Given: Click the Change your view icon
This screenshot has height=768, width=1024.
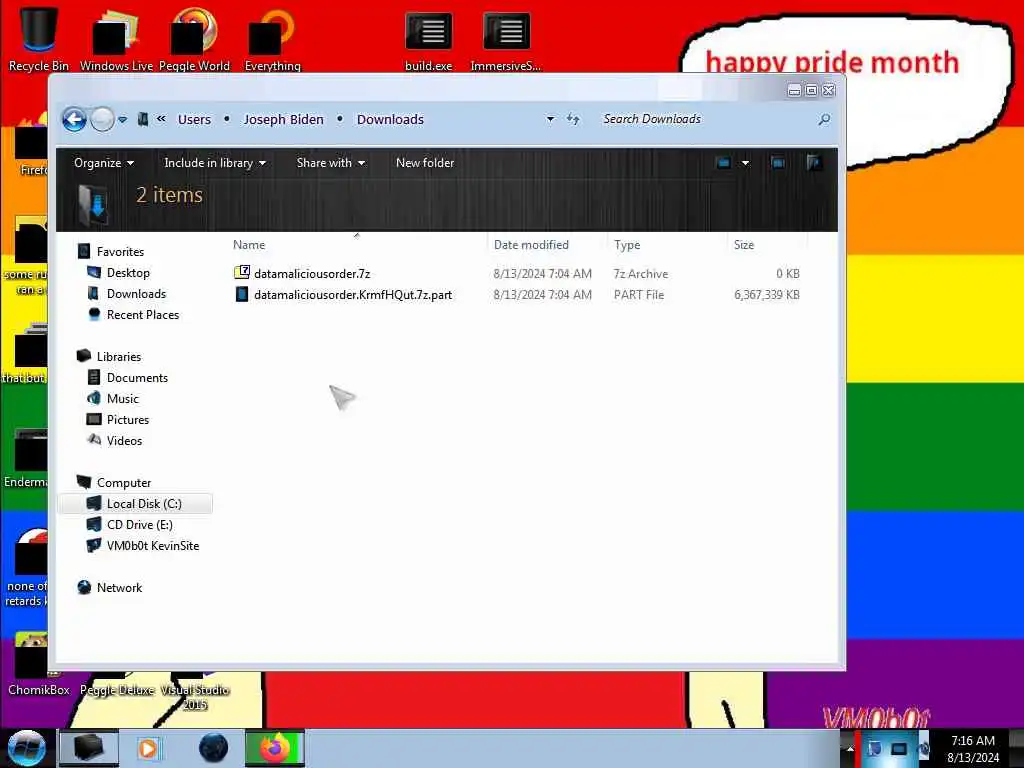Looking at the screenshot, I should tap(723, 163).
